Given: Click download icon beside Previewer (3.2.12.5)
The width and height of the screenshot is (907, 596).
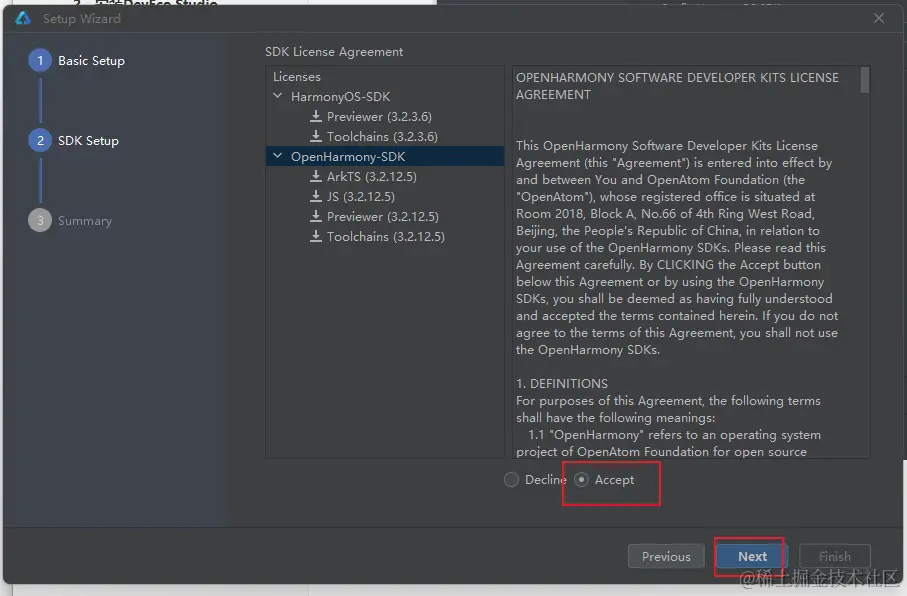Looking at the screenshot, I should click(x=315, y=216).
